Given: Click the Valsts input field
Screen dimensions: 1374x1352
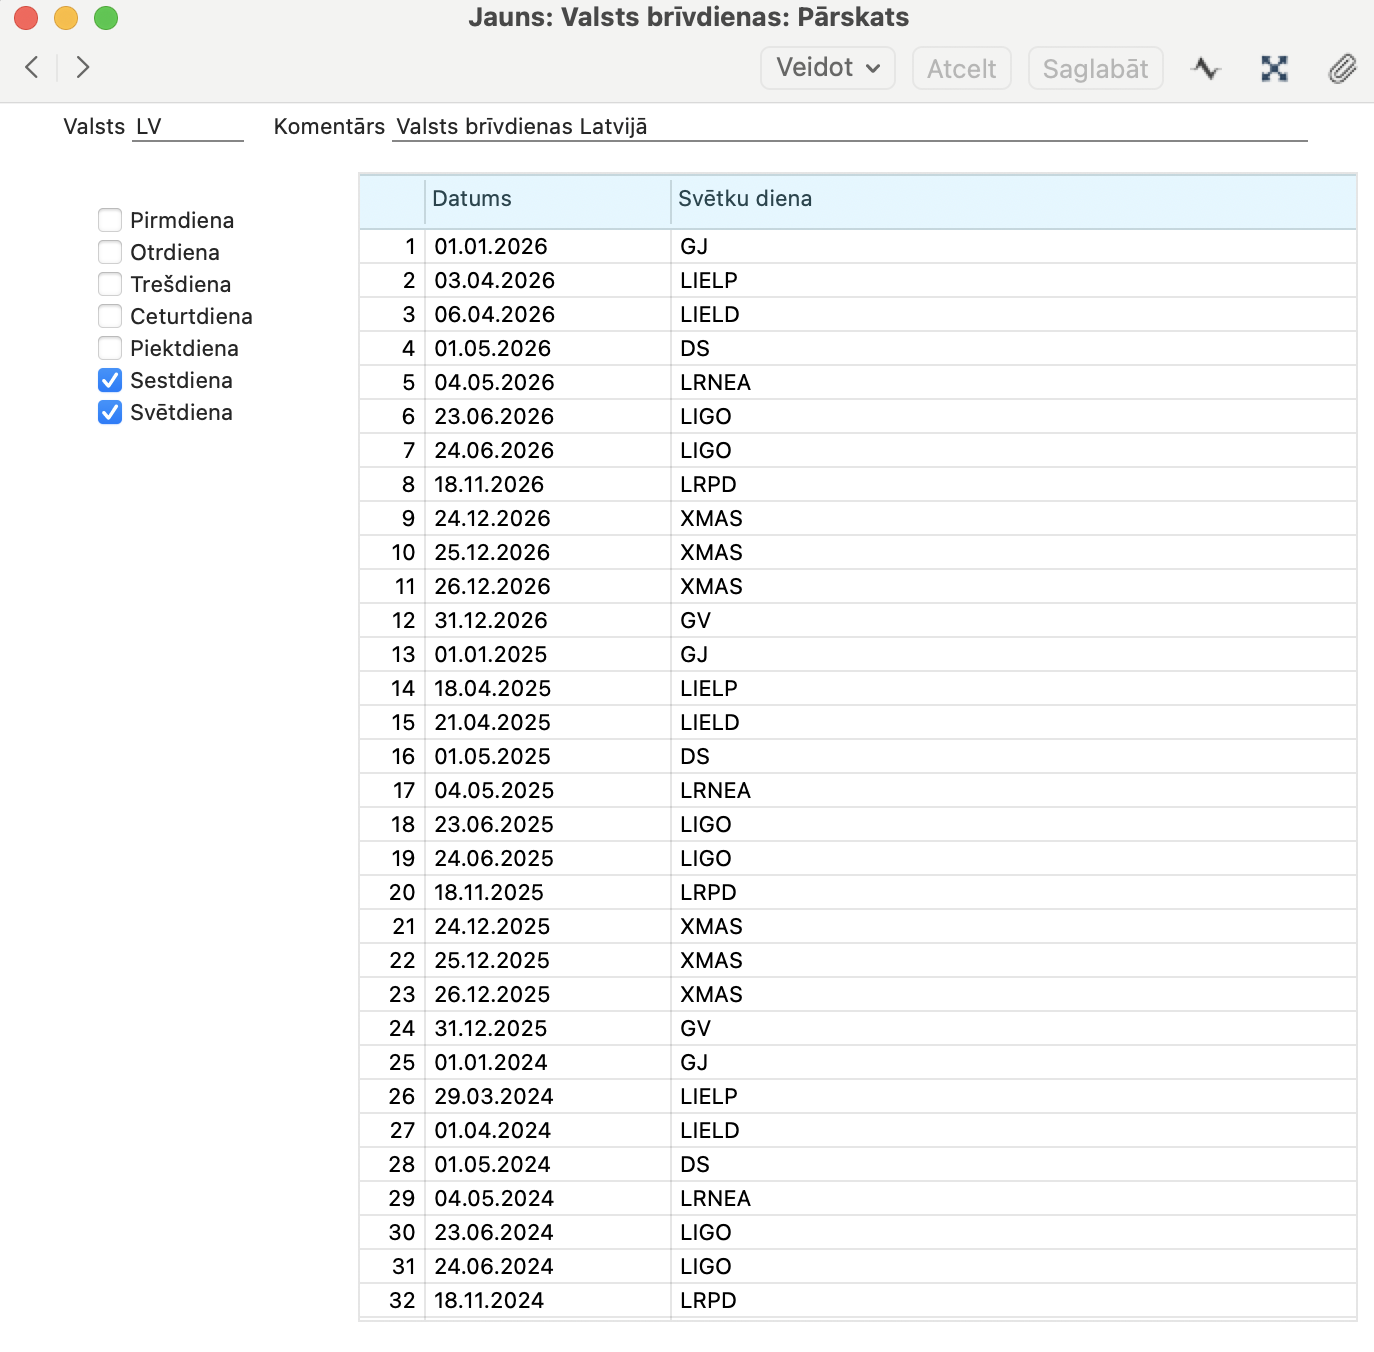Looking at the screenshot, I should pos(188,127).
